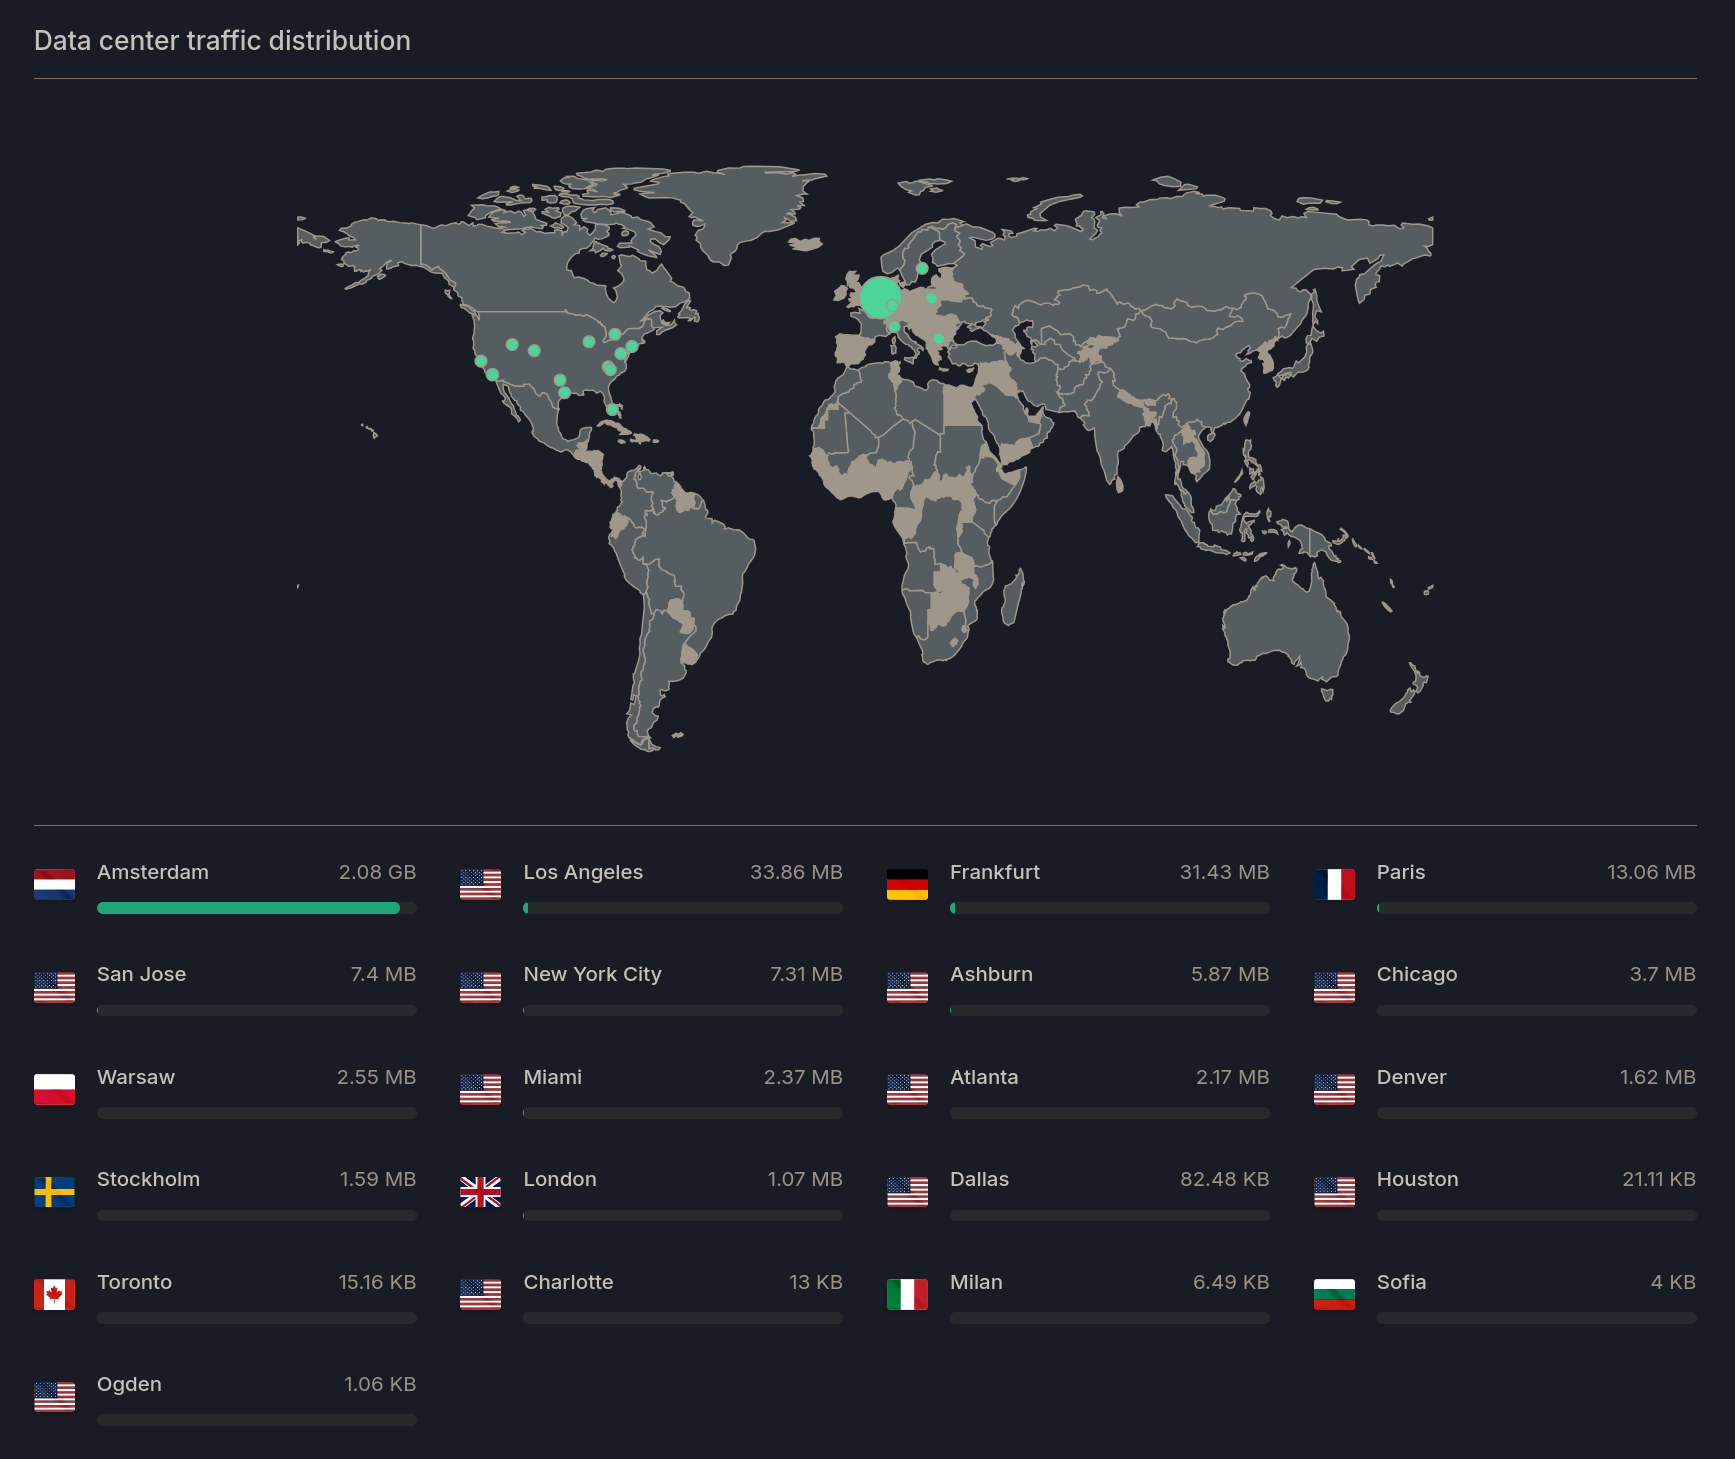This screenshot has height=1459, width=1735.
Task: Select the "Frankfurt" city label
Action: tap(995, 872)
